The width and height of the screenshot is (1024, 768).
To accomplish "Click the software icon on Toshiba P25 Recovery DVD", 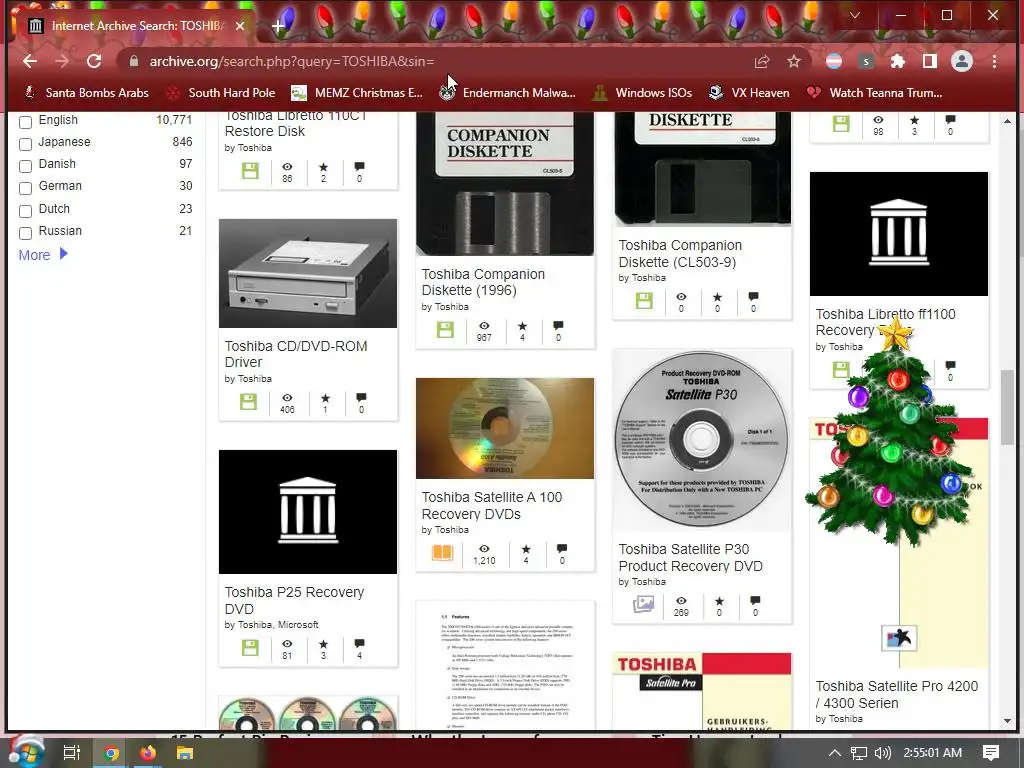I will (250, 648).
